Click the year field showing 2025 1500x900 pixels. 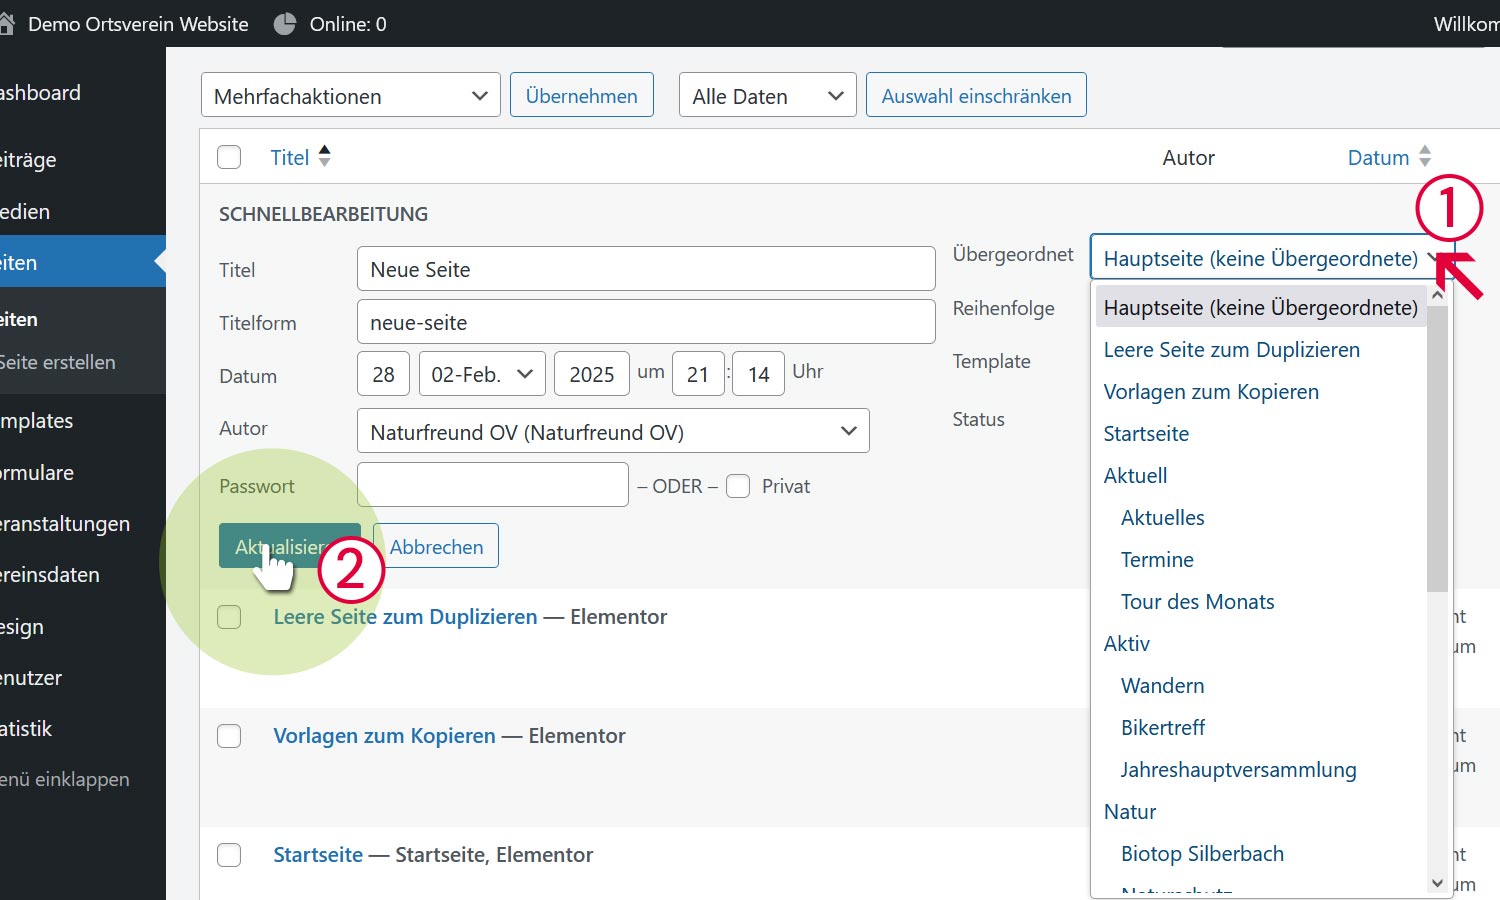592,374
